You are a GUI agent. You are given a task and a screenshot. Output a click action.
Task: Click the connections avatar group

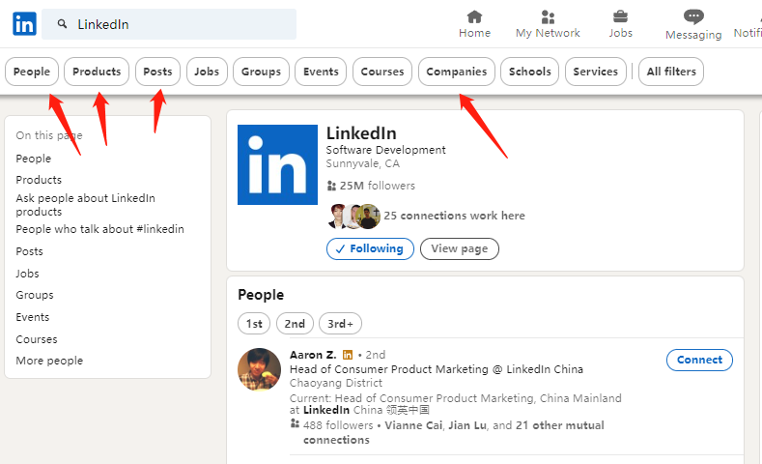tap(354, 216)
